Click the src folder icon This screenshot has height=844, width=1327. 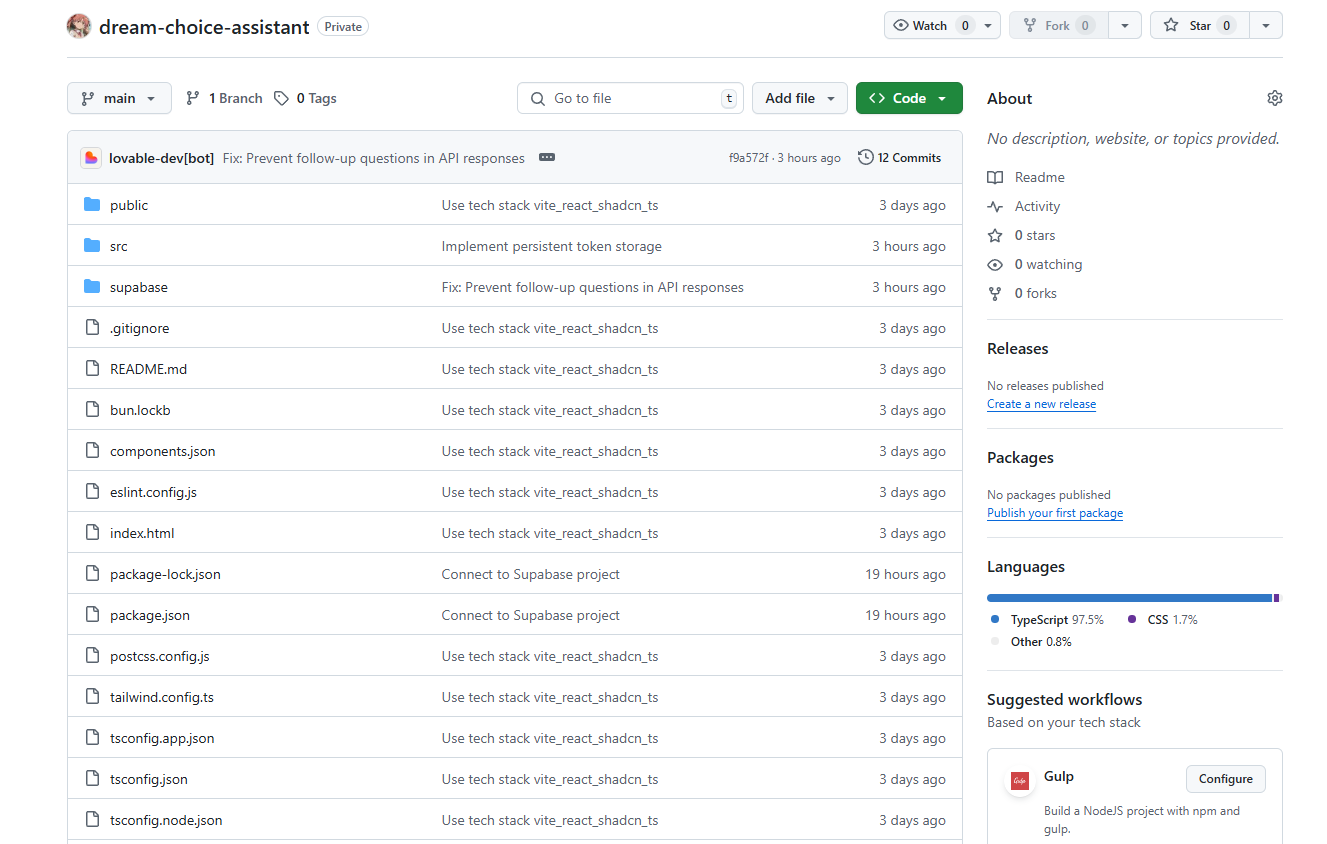tap(92, 246)
